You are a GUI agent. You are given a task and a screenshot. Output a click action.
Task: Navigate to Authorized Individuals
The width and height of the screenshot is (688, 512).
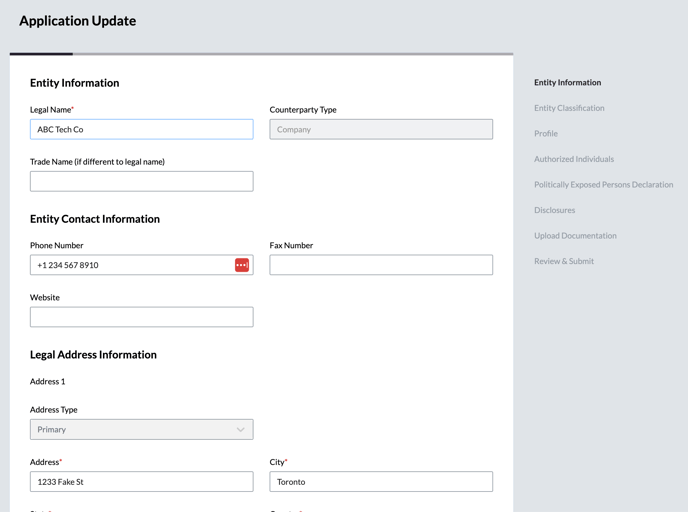pyautogui.click(x=574, y=159)
